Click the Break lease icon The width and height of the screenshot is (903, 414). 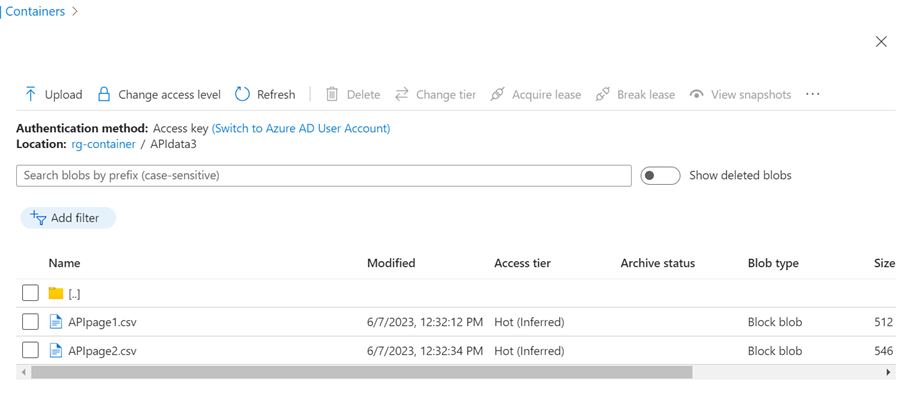click(602, 94)
